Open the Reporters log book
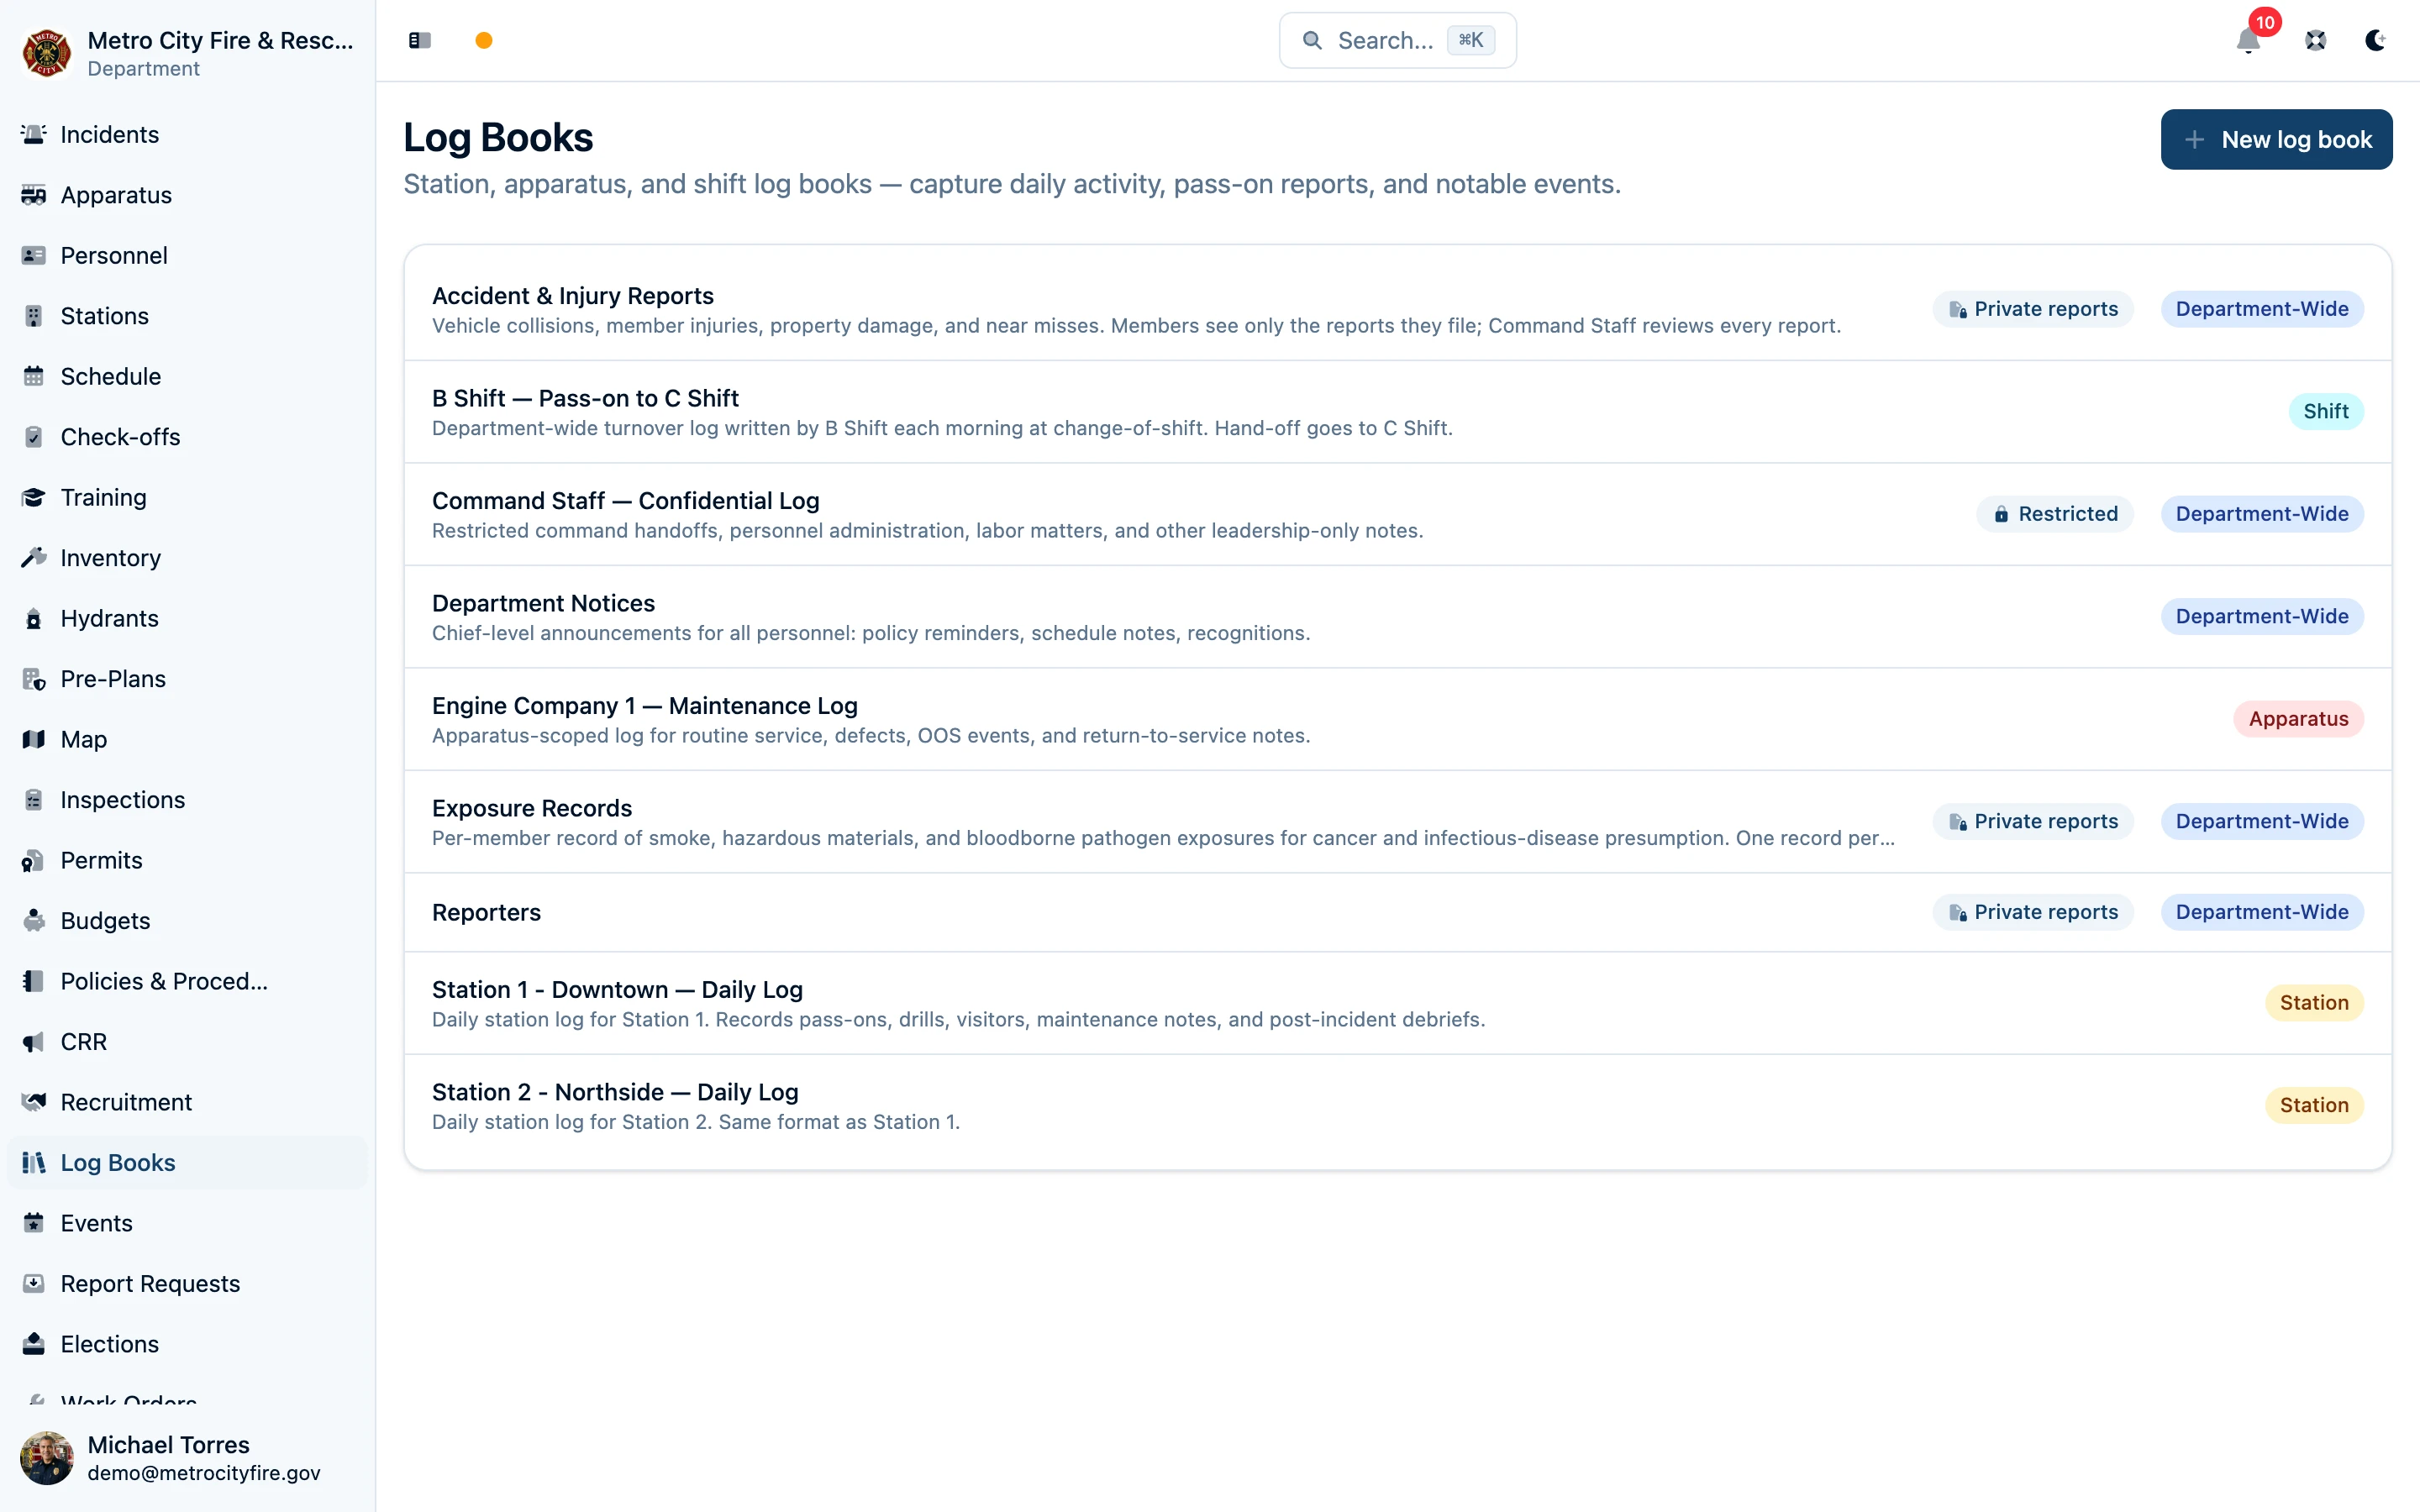2420x1512 pixels. click(x=1397, y=912)
